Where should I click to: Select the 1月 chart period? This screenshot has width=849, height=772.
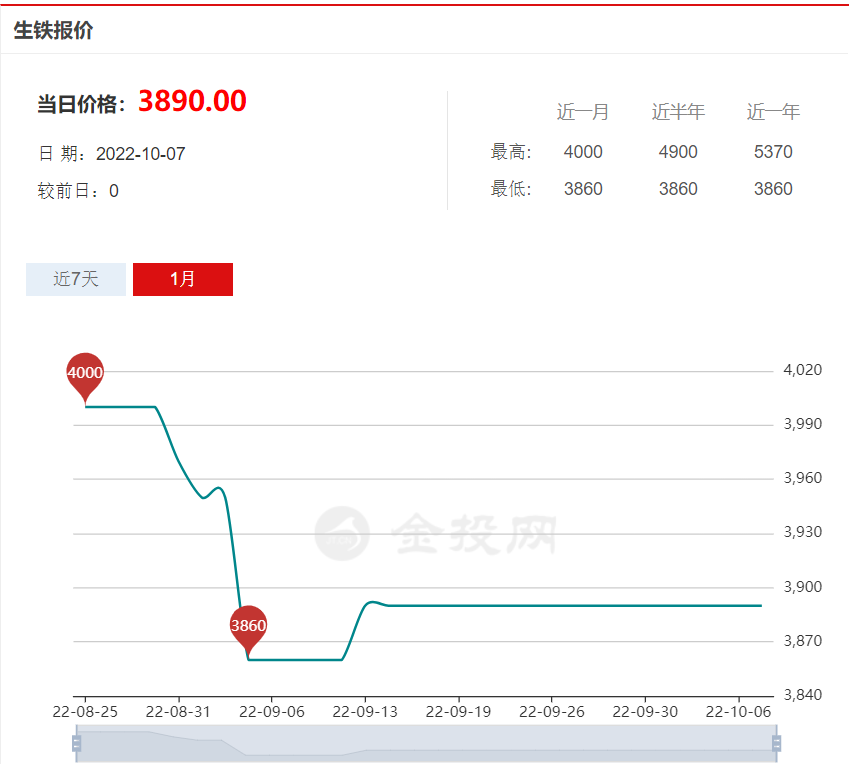(x=182, y=279)
